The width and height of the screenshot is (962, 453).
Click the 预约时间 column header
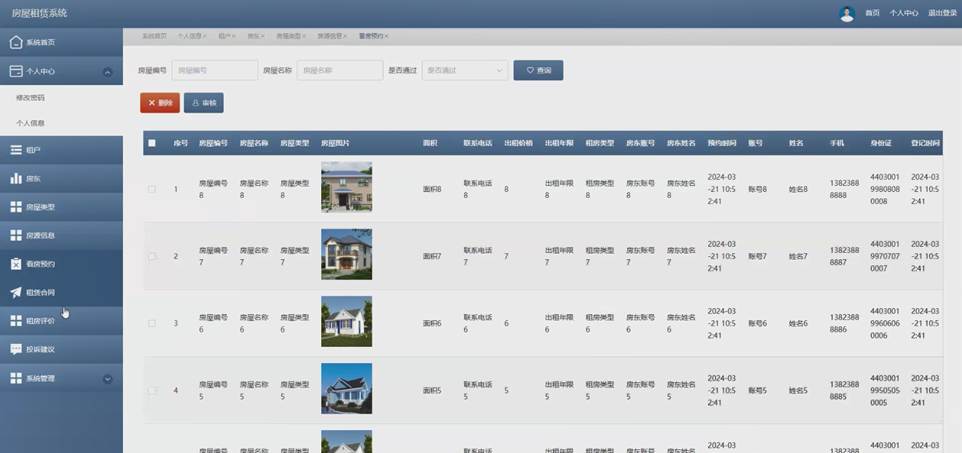tap(722, 143)
